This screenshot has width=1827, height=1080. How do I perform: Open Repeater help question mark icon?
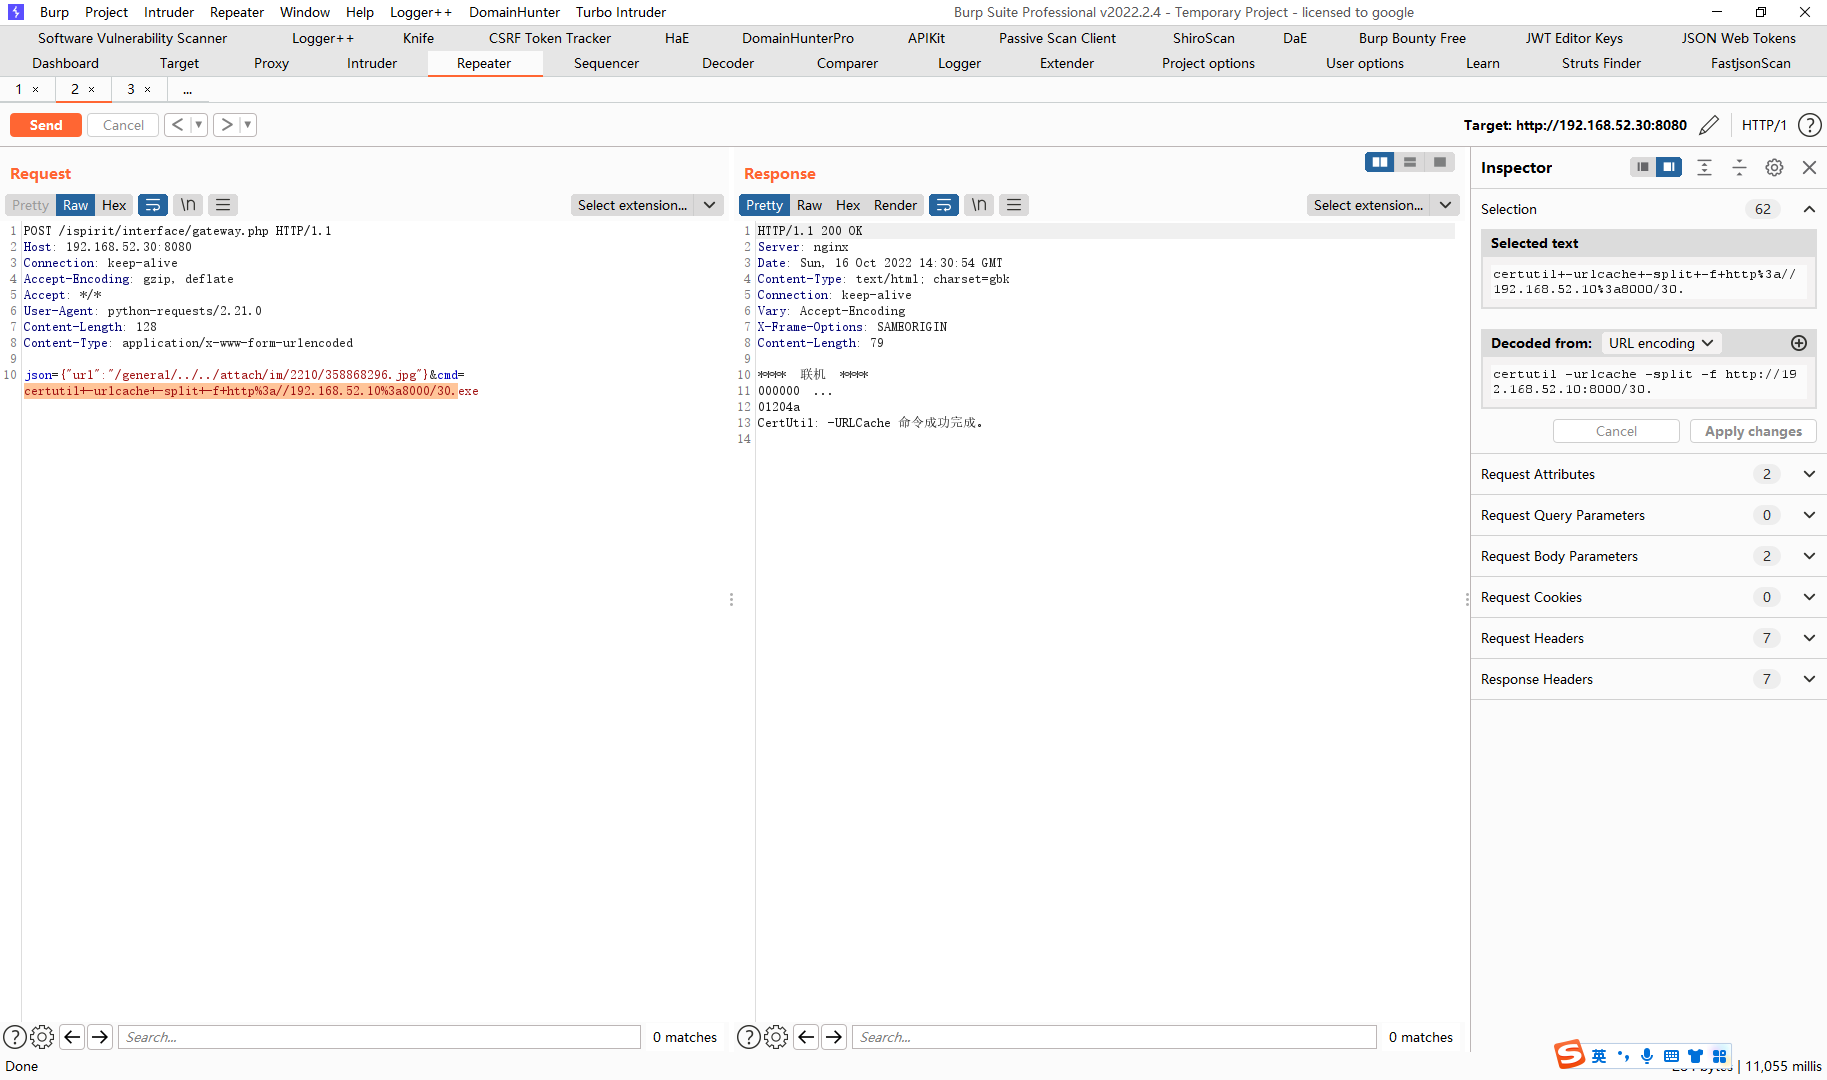[x=1809, y=125]
